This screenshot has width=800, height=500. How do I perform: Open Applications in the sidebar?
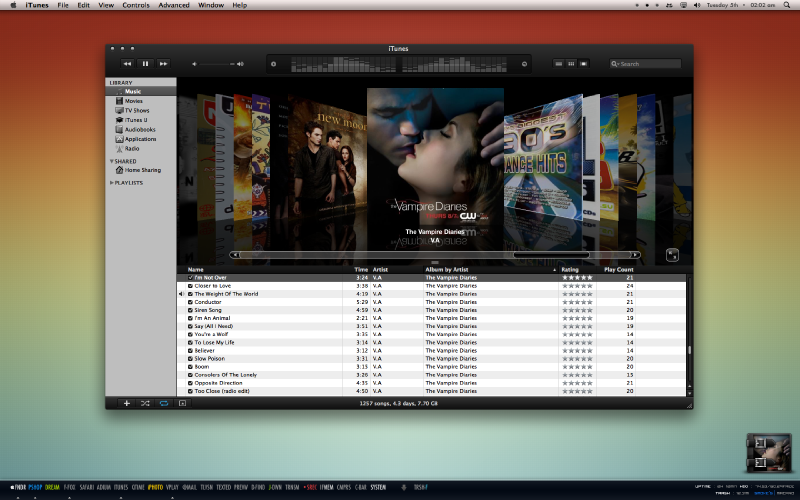pos(141,139)
